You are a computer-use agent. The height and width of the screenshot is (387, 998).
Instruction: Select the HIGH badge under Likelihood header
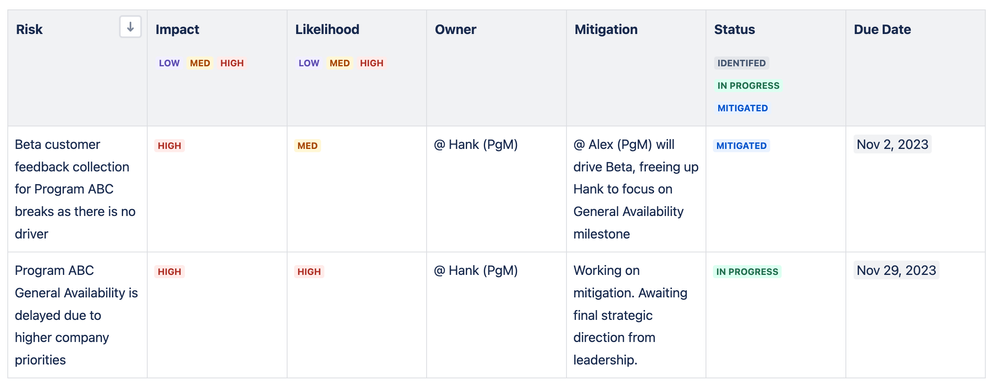[372, 63]
